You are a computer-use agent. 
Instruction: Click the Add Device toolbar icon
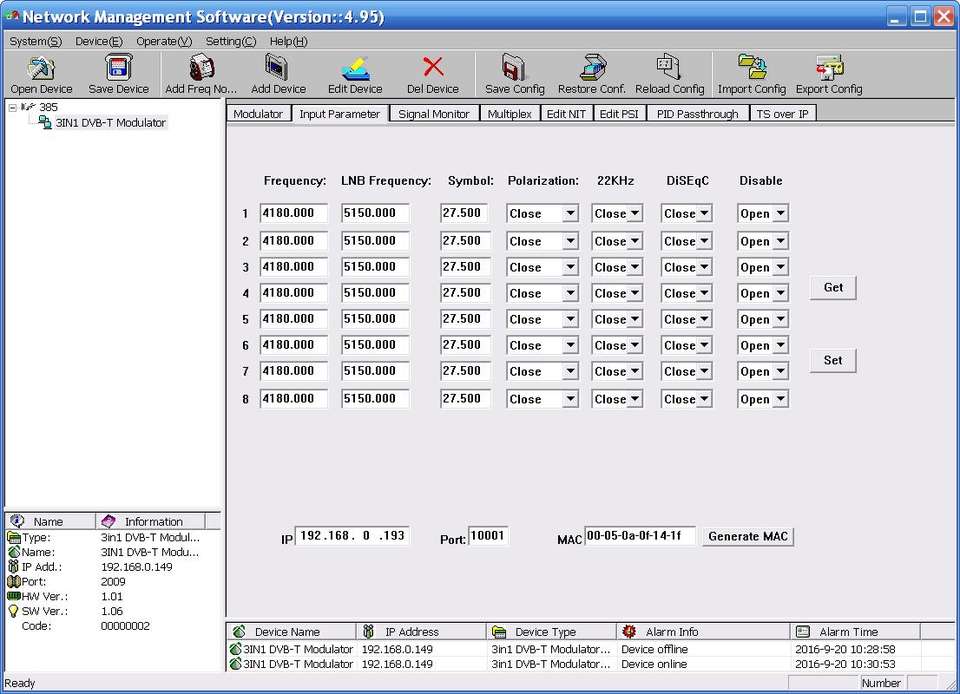pos(278,68)
